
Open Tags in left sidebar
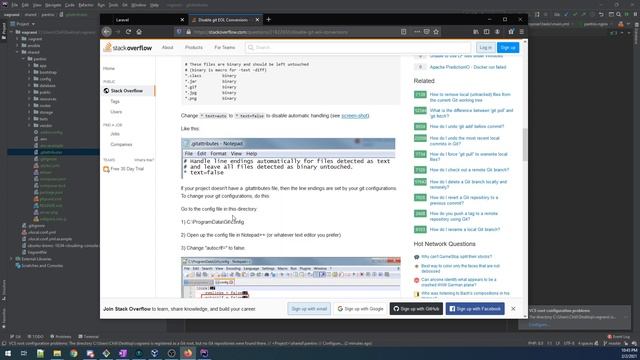(115, 101)
